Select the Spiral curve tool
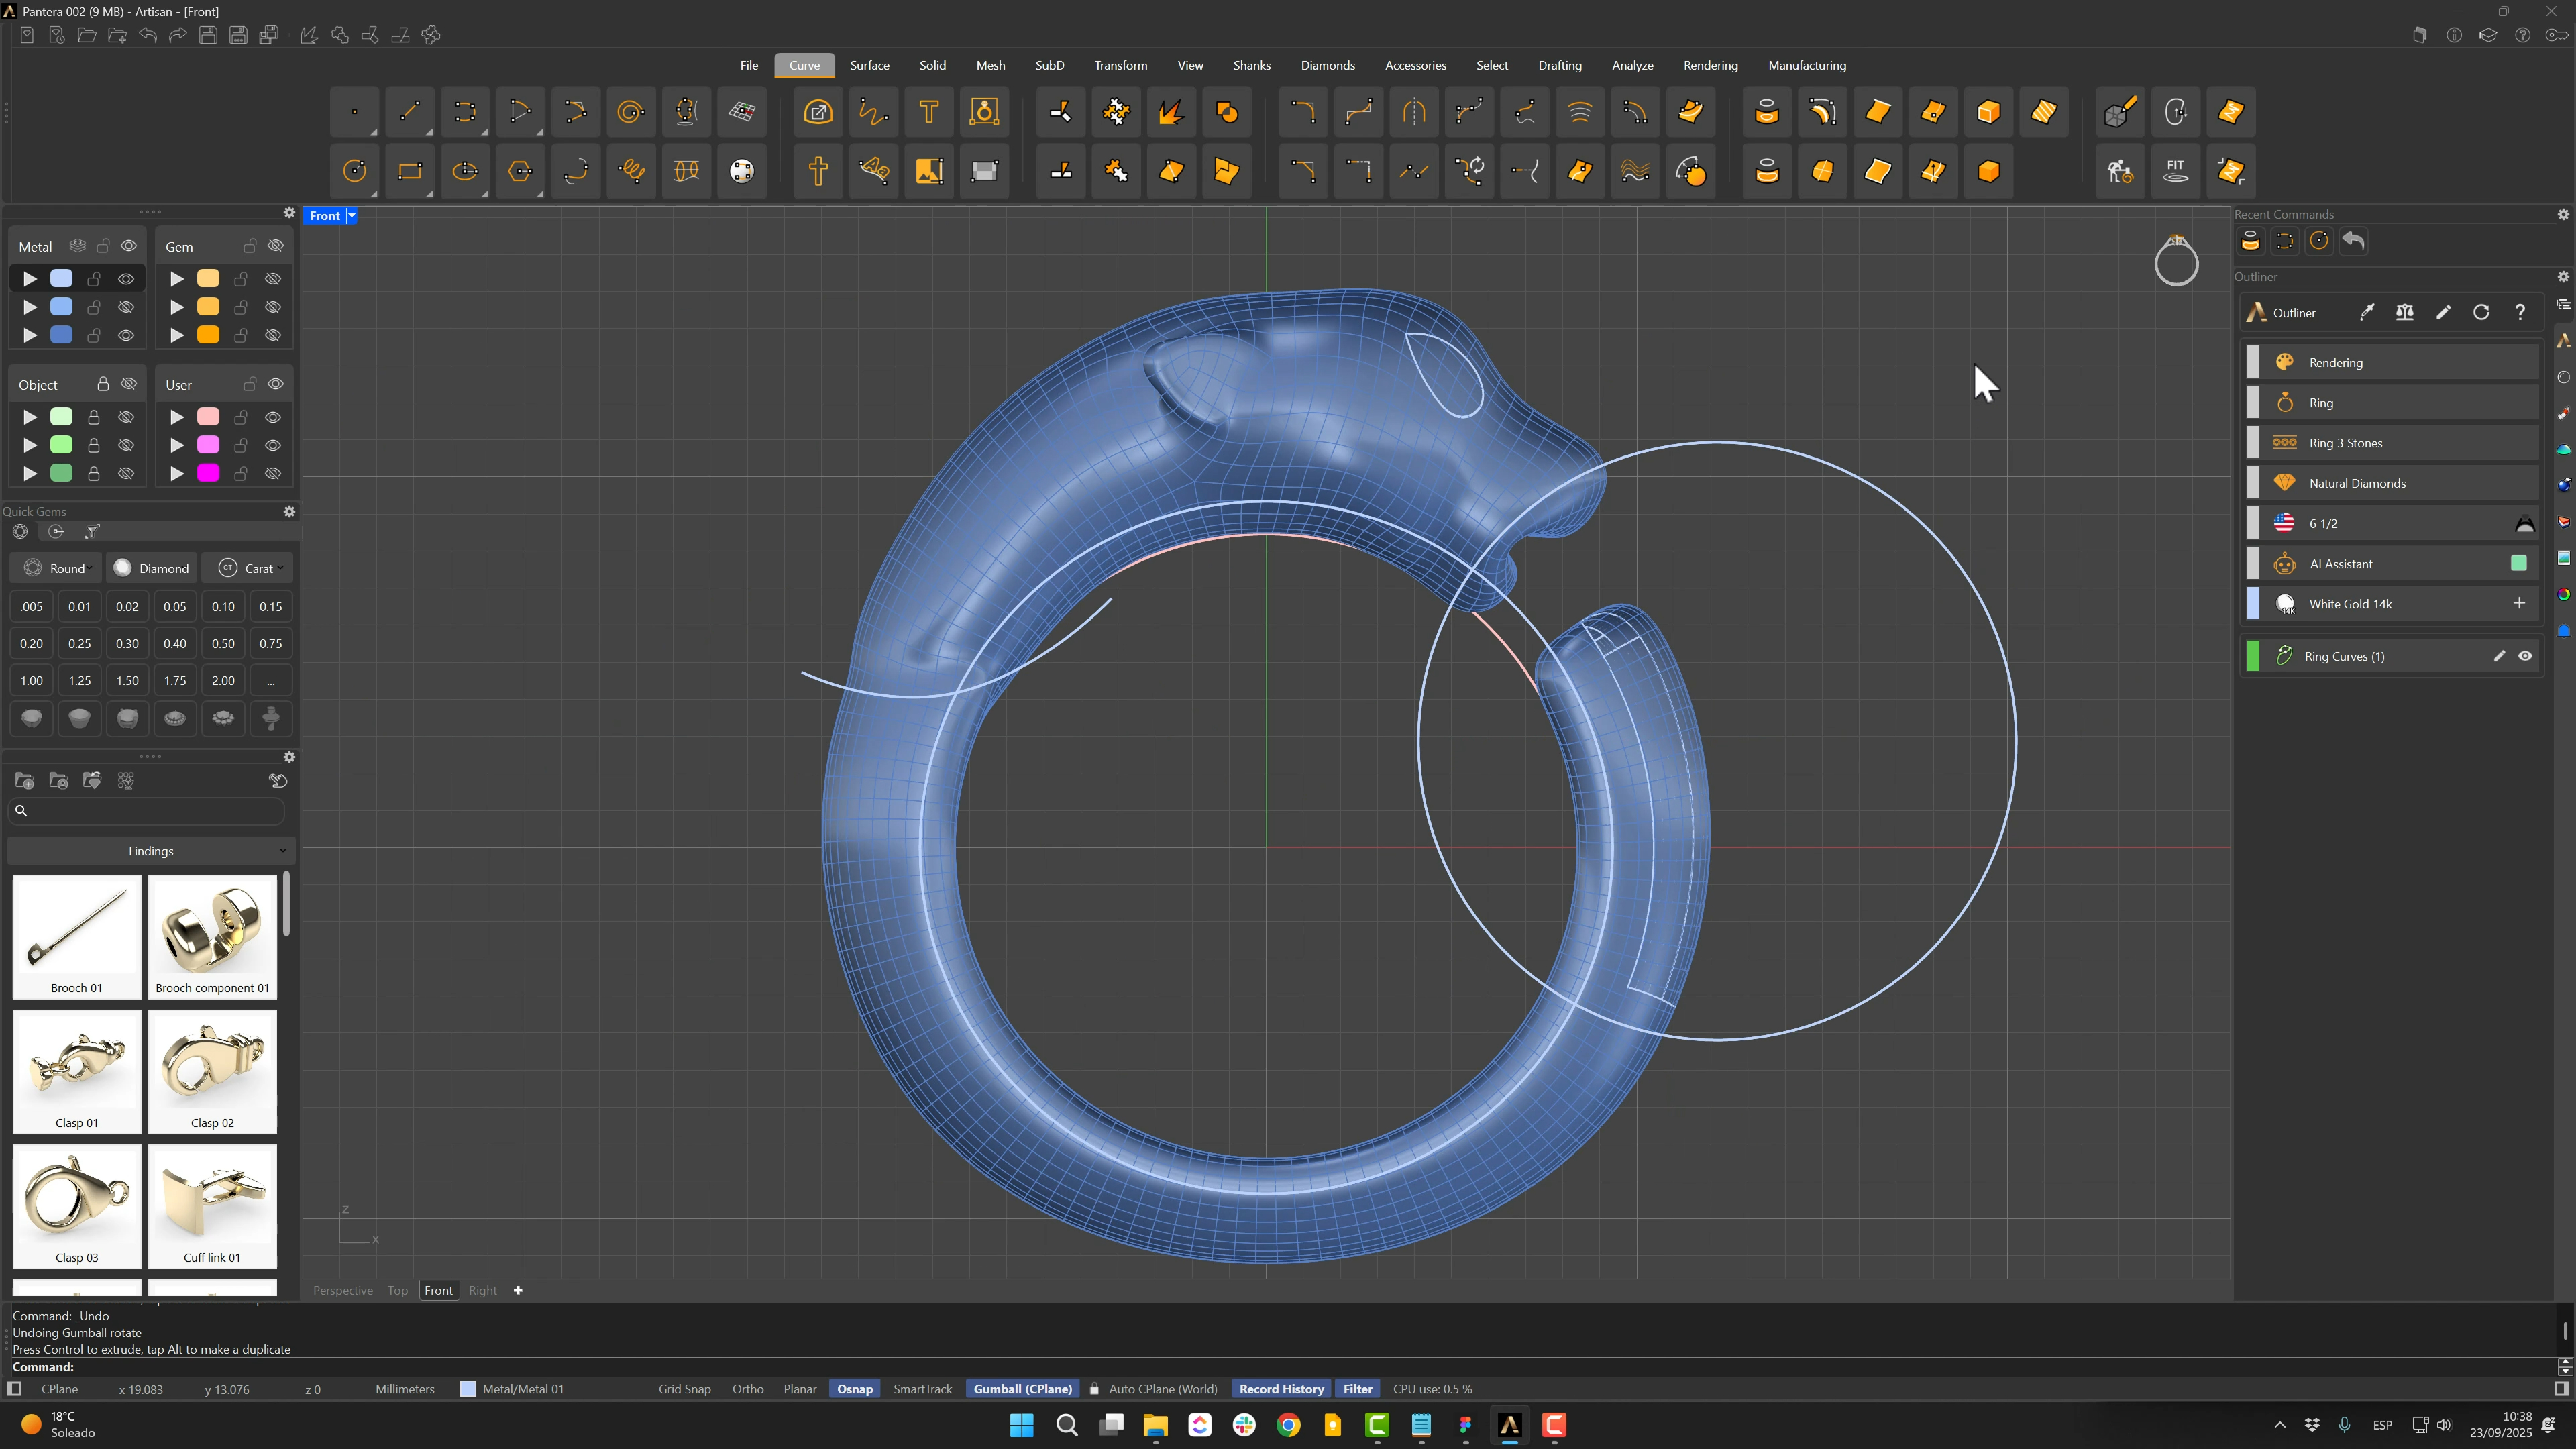 pyautogui.click(x=631, y=112)
